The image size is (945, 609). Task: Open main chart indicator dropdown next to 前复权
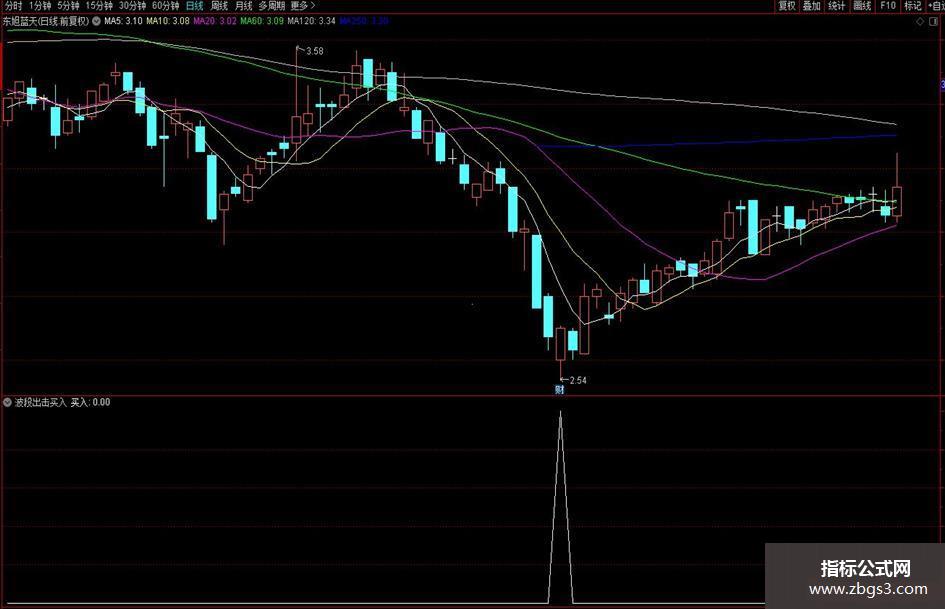pos(96,21)
